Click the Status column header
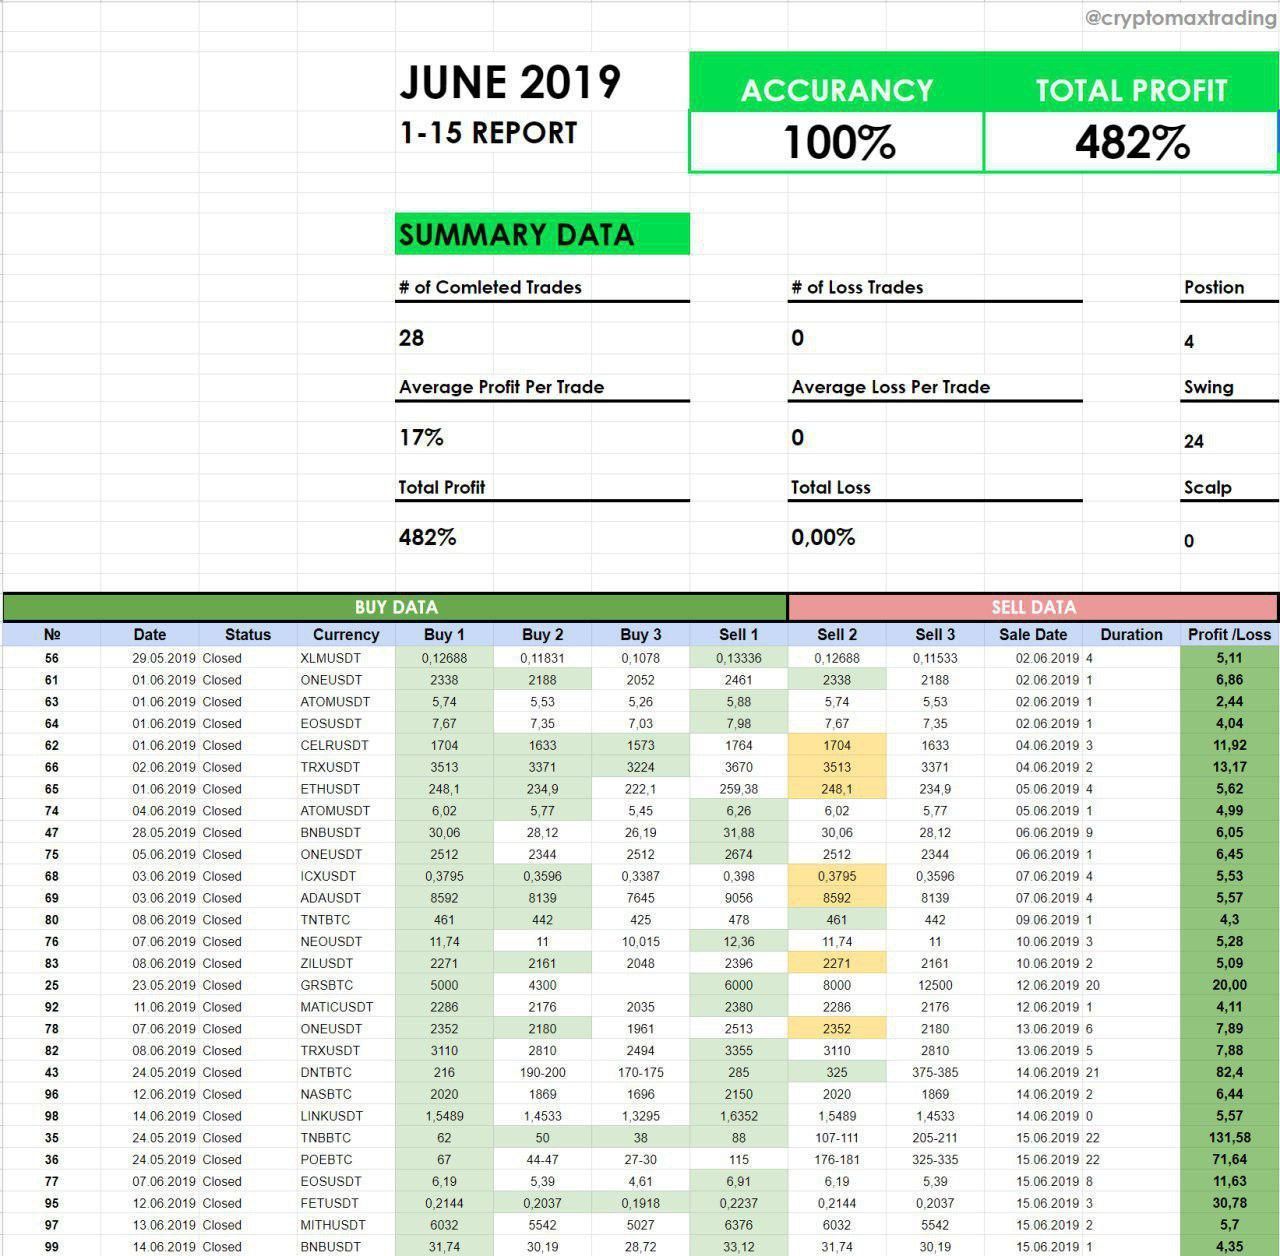 (x=248, y=634)
